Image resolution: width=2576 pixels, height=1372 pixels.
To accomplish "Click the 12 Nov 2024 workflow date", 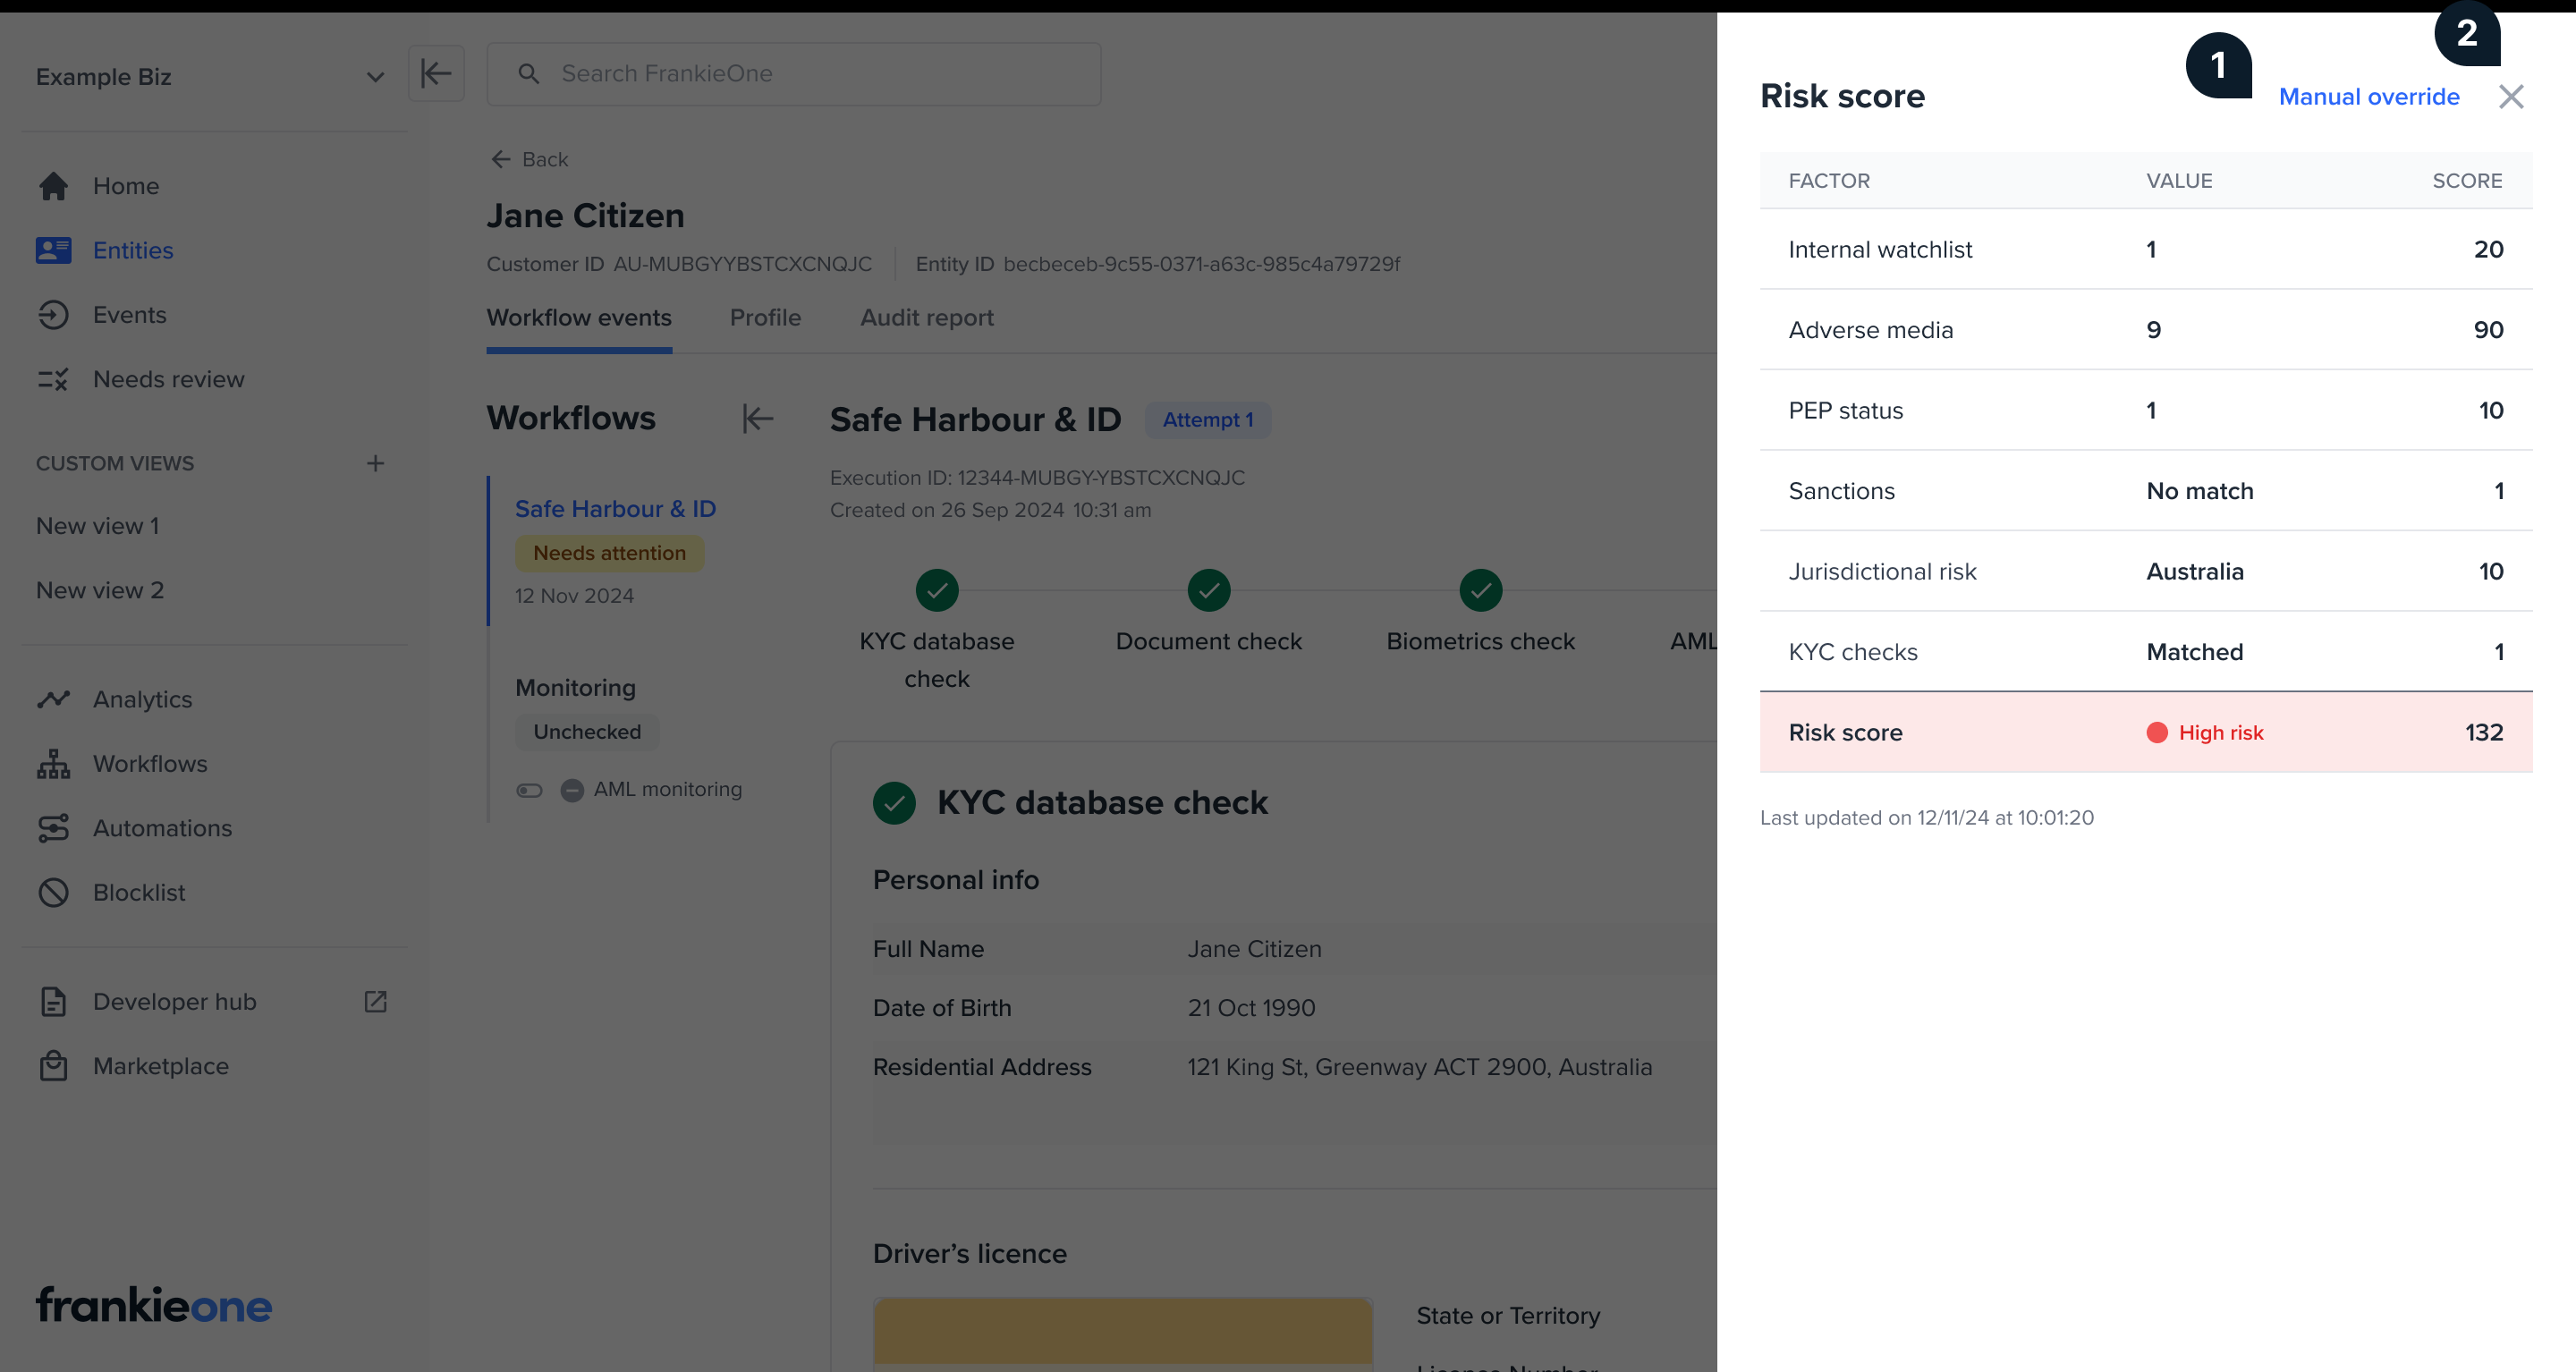I will pyautogui.click(x=574, y=596).
